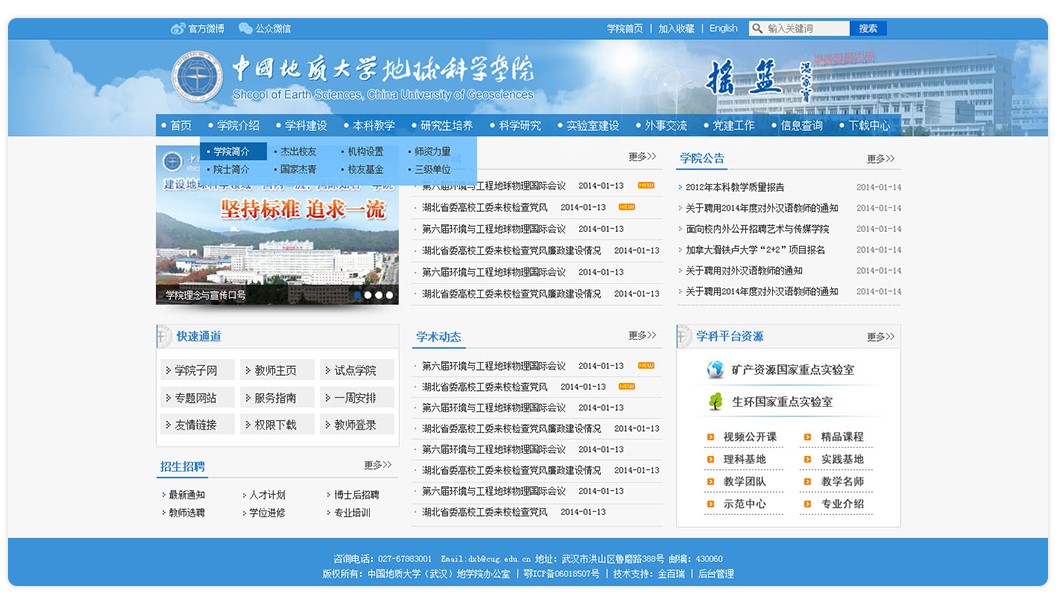The height and width of the screenshot is (602, 1059).
Task: Click the magnifier icon in search box
Action: [x=757, y=28]
